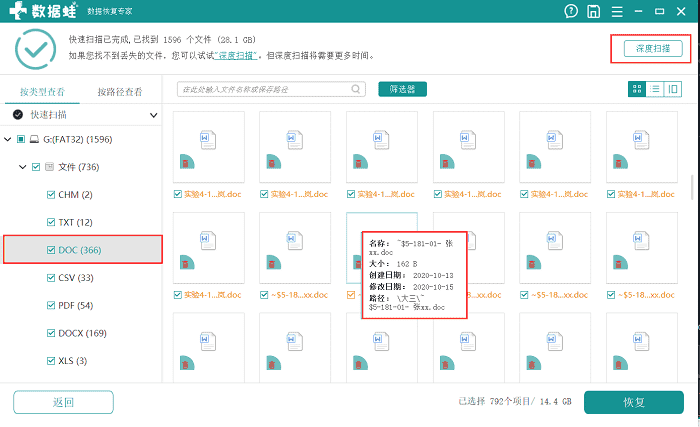
Task: Collapse the 快速扫描 section chevron
Action: pos(154,115)
